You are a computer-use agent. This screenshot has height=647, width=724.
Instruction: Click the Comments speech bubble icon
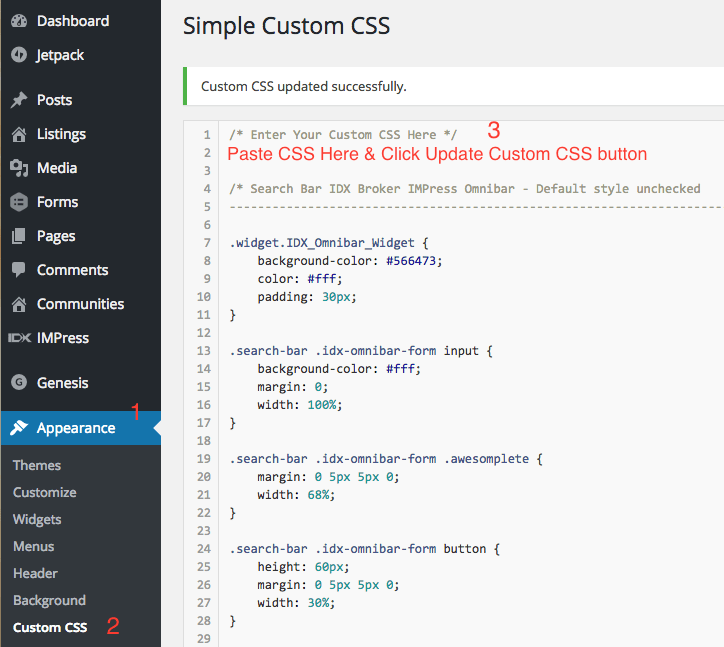coord(19,270)
